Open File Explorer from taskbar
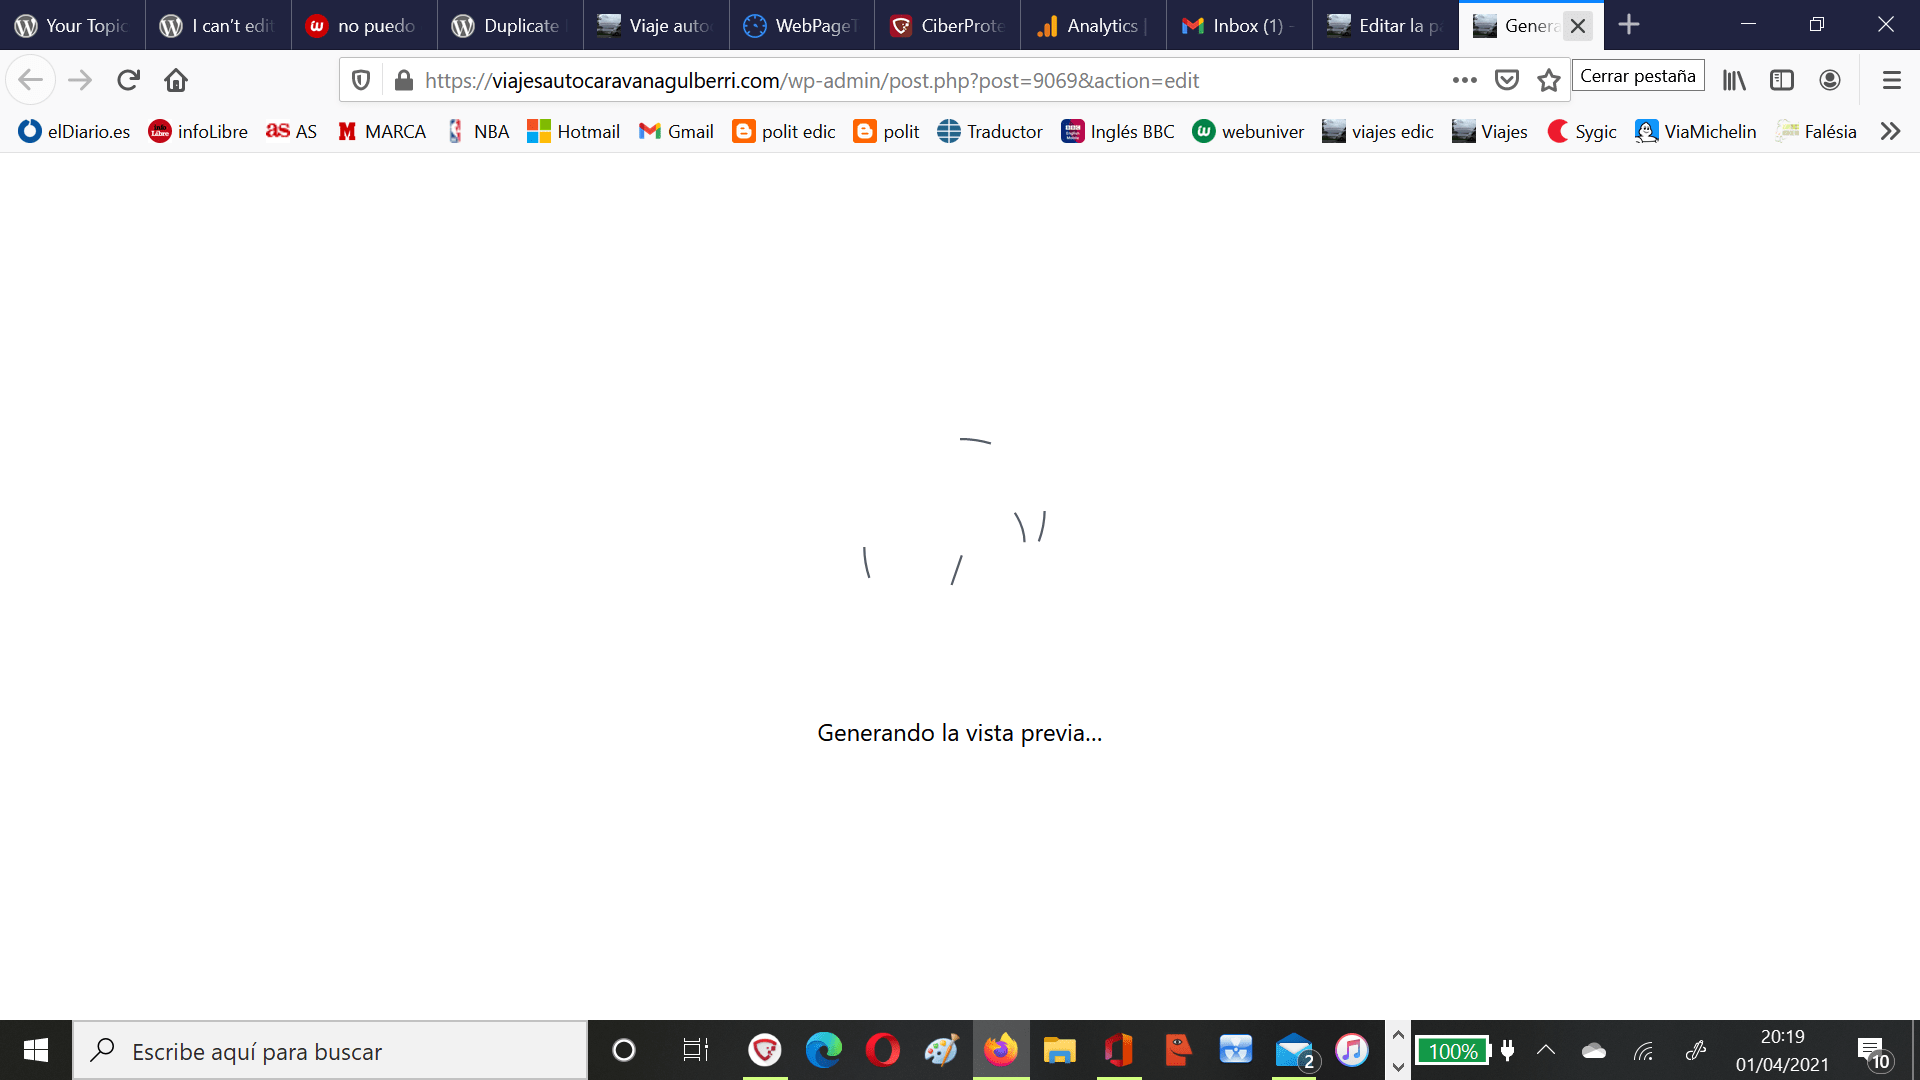The height and width of the screenshot is (1080, 1920). (1059, 1050)
